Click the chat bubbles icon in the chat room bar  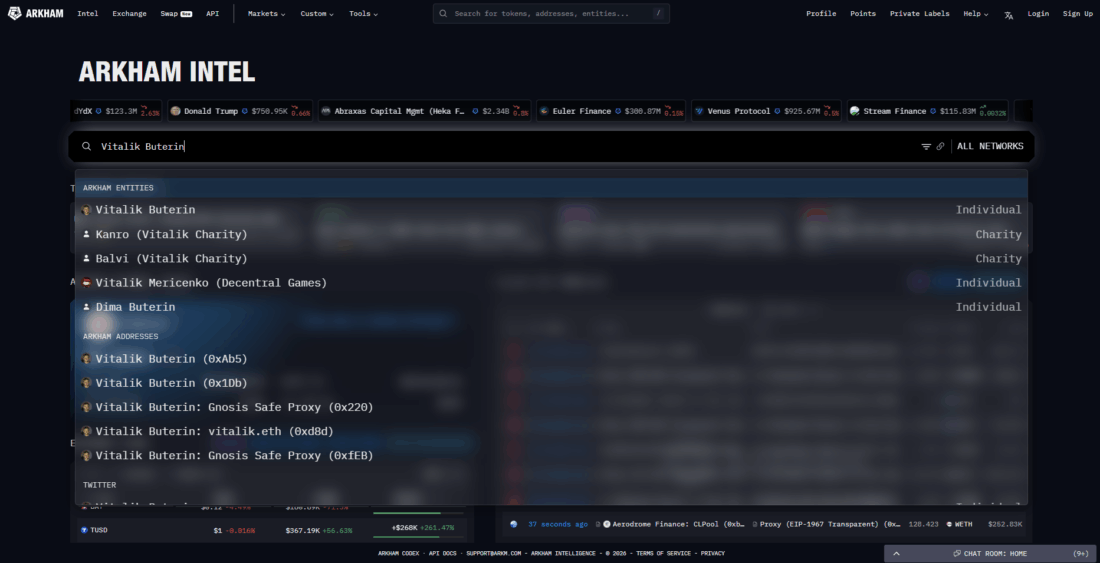(957, 553)
